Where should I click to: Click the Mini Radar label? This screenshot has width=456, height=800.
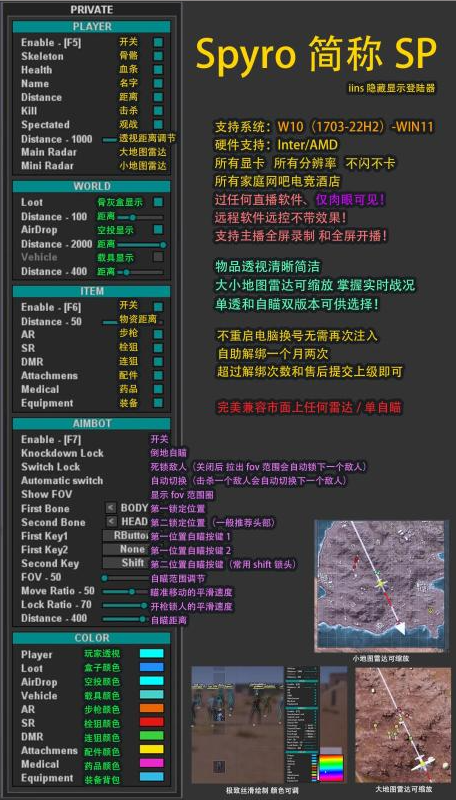[x=47, y=166]
